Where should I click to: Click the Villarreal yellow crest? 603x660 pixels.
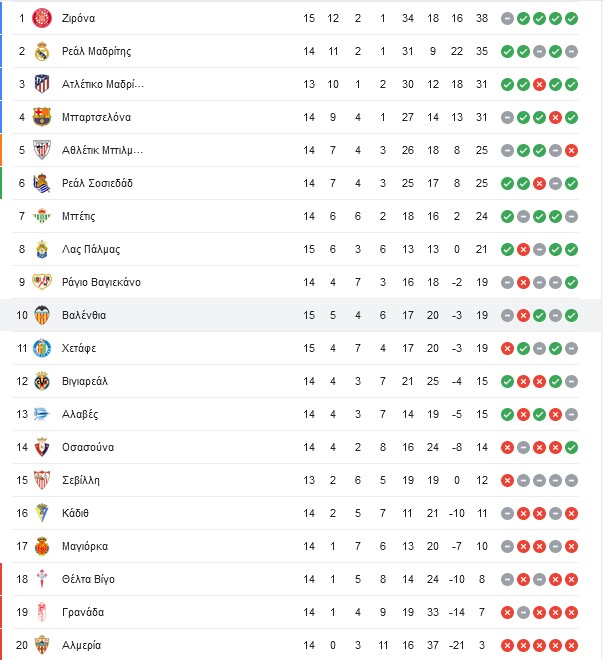click(x=42, y=381)
